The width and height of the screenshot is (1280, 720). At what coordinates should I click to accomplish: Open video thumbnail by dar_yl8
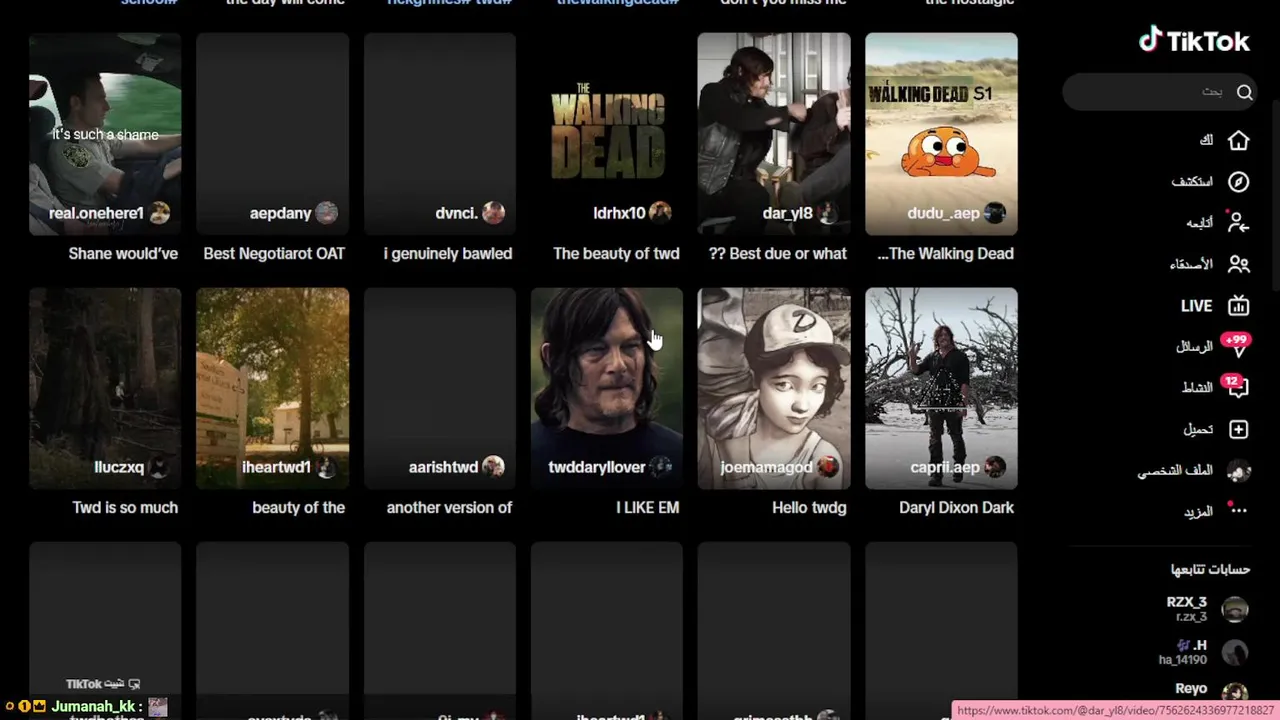click(x=774, y=133)
